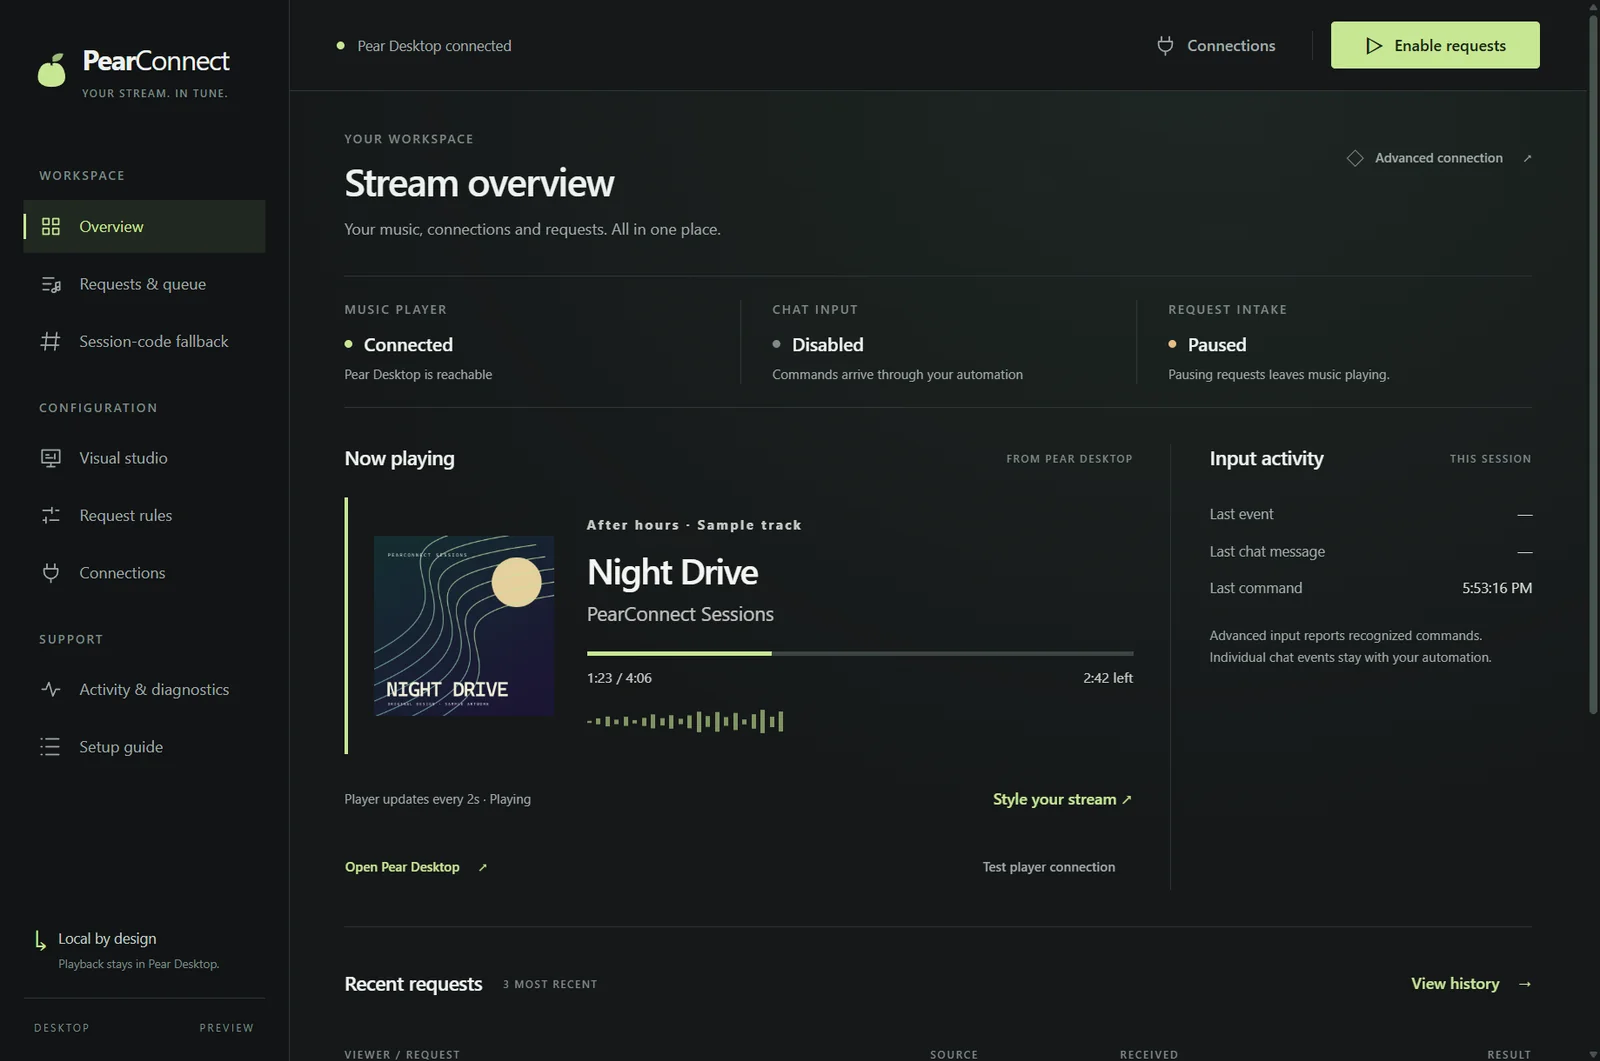Click the external arrow after Advanced connection
Viewport: 1600px width, 1061px height.
(1527, 158)
